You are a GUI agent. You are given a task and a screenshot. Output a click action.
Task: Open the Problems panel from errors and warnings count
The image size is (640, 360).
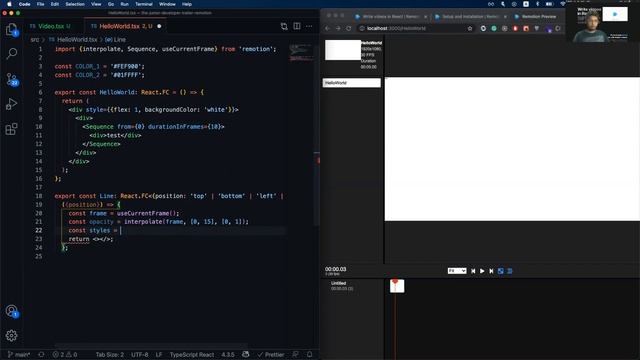[65, 355]
